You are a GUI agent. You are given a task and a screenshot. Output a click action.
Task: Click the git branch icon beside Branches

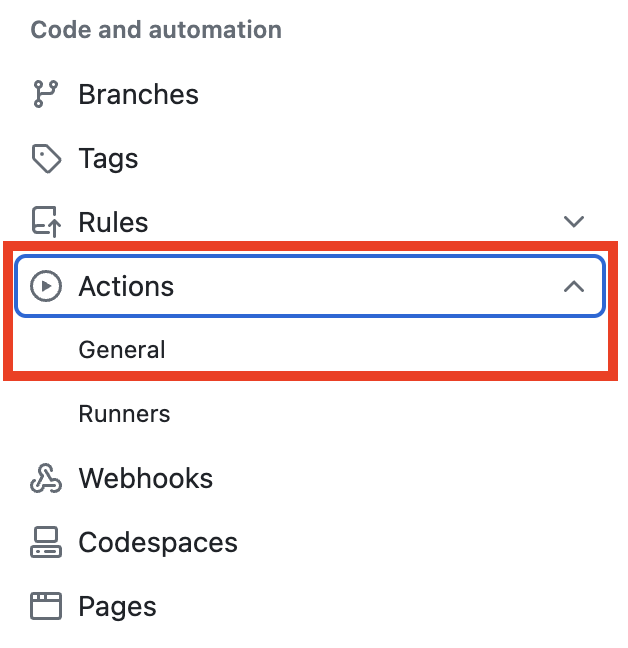tap(45, 94)
